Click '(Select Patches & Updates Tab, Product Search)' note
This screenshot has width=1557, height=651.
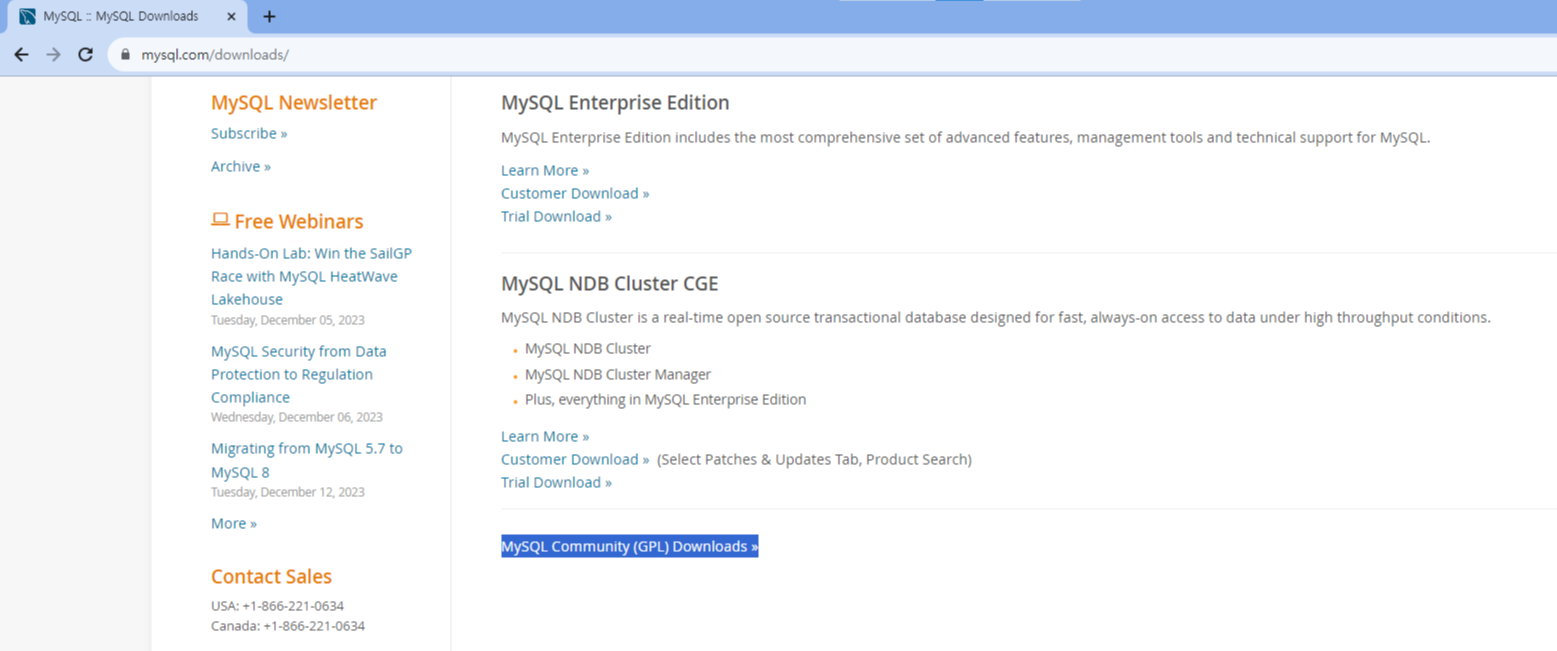814,459
